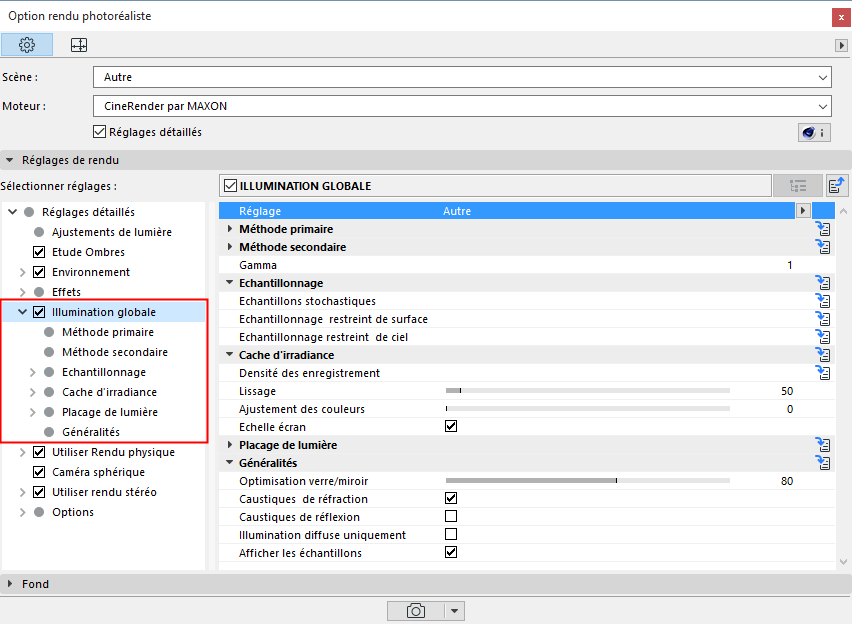Screen dimensions: 852x624
Task: Select Méthode secondaire in the tree
Action: click(115, 352)
